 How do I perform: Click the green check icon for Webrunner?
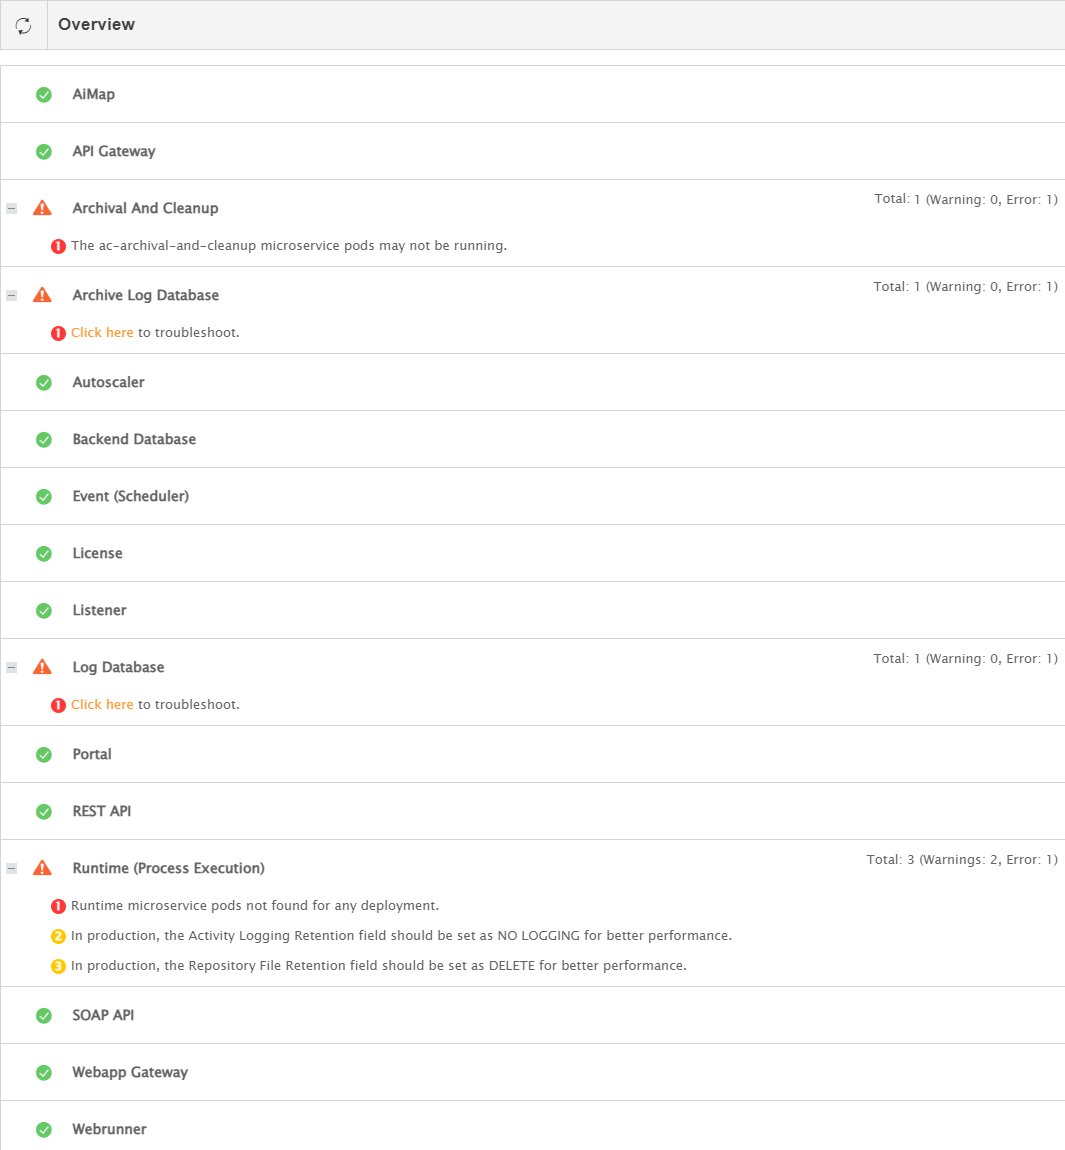tap(44, 1130)
